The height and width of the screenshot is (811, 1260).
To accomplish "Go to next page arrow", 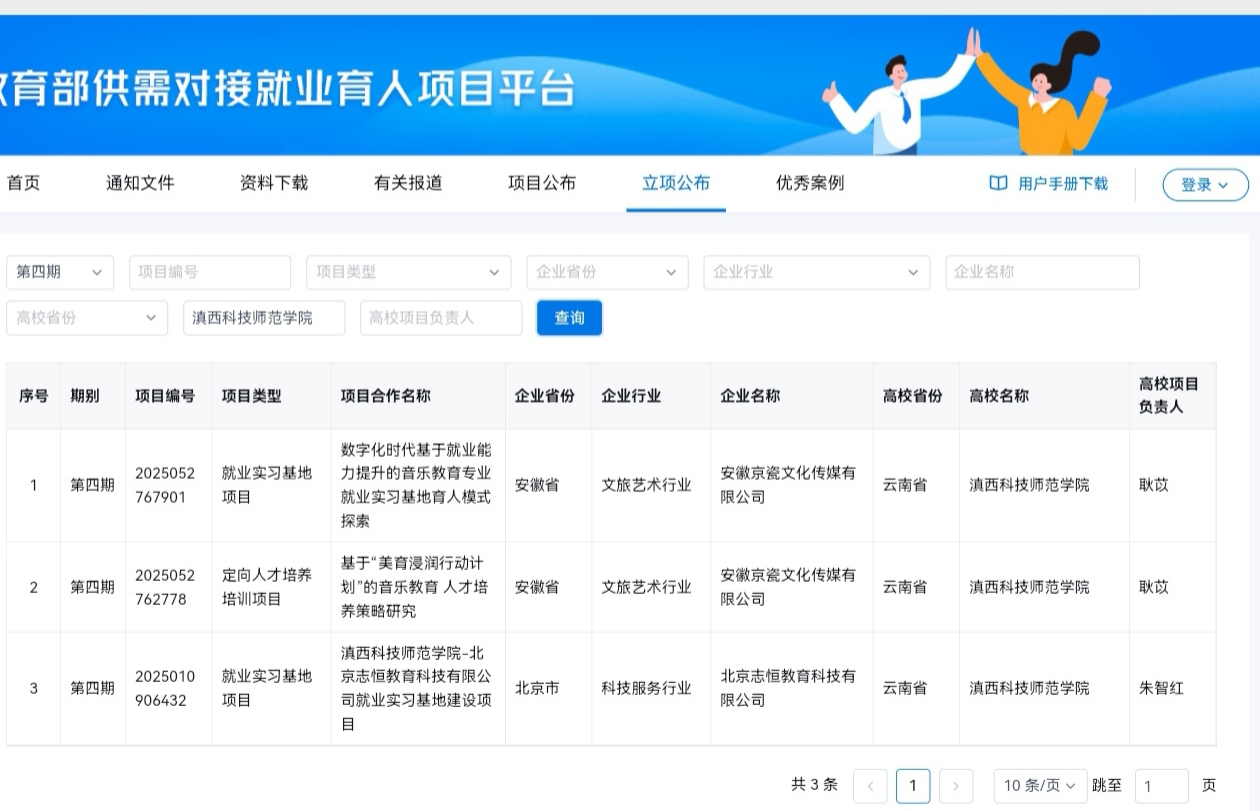I will [x=956, y=786].
